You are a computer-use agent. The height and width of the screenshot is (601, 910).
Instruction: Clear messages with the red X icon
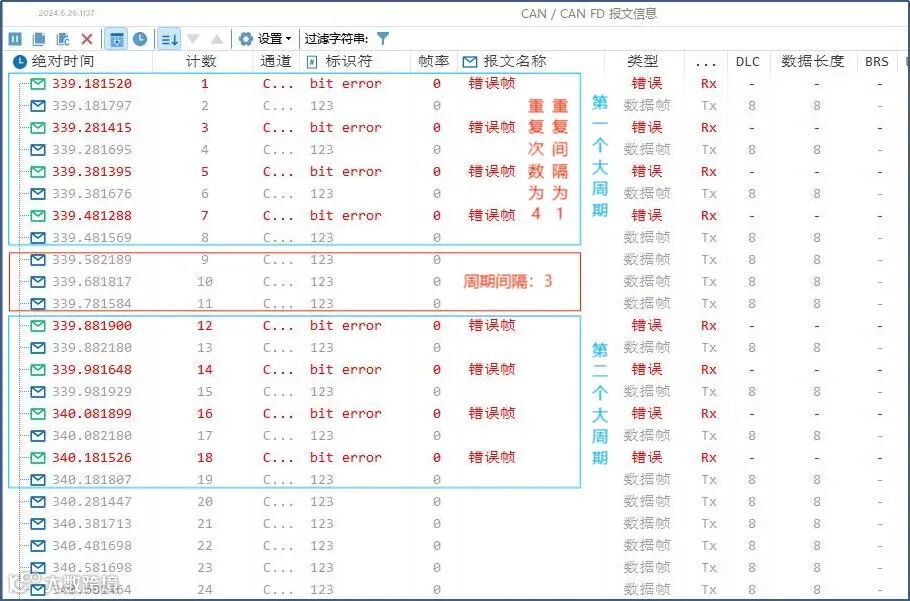point(87,39)
